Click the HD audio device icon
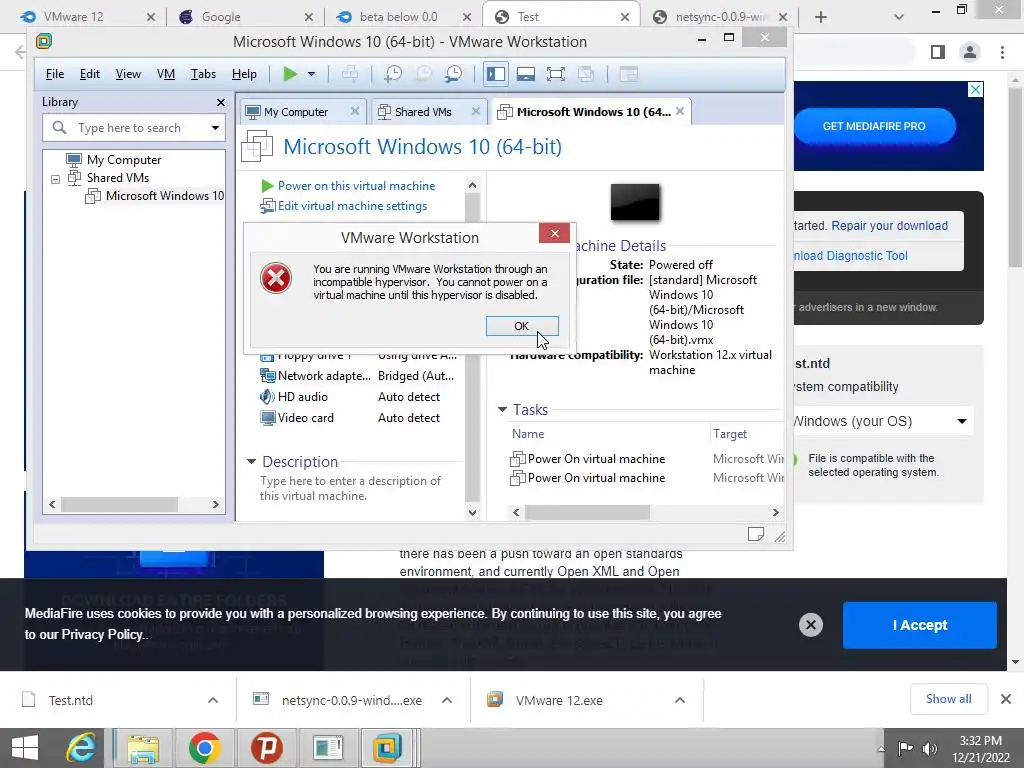 [267, 396]
